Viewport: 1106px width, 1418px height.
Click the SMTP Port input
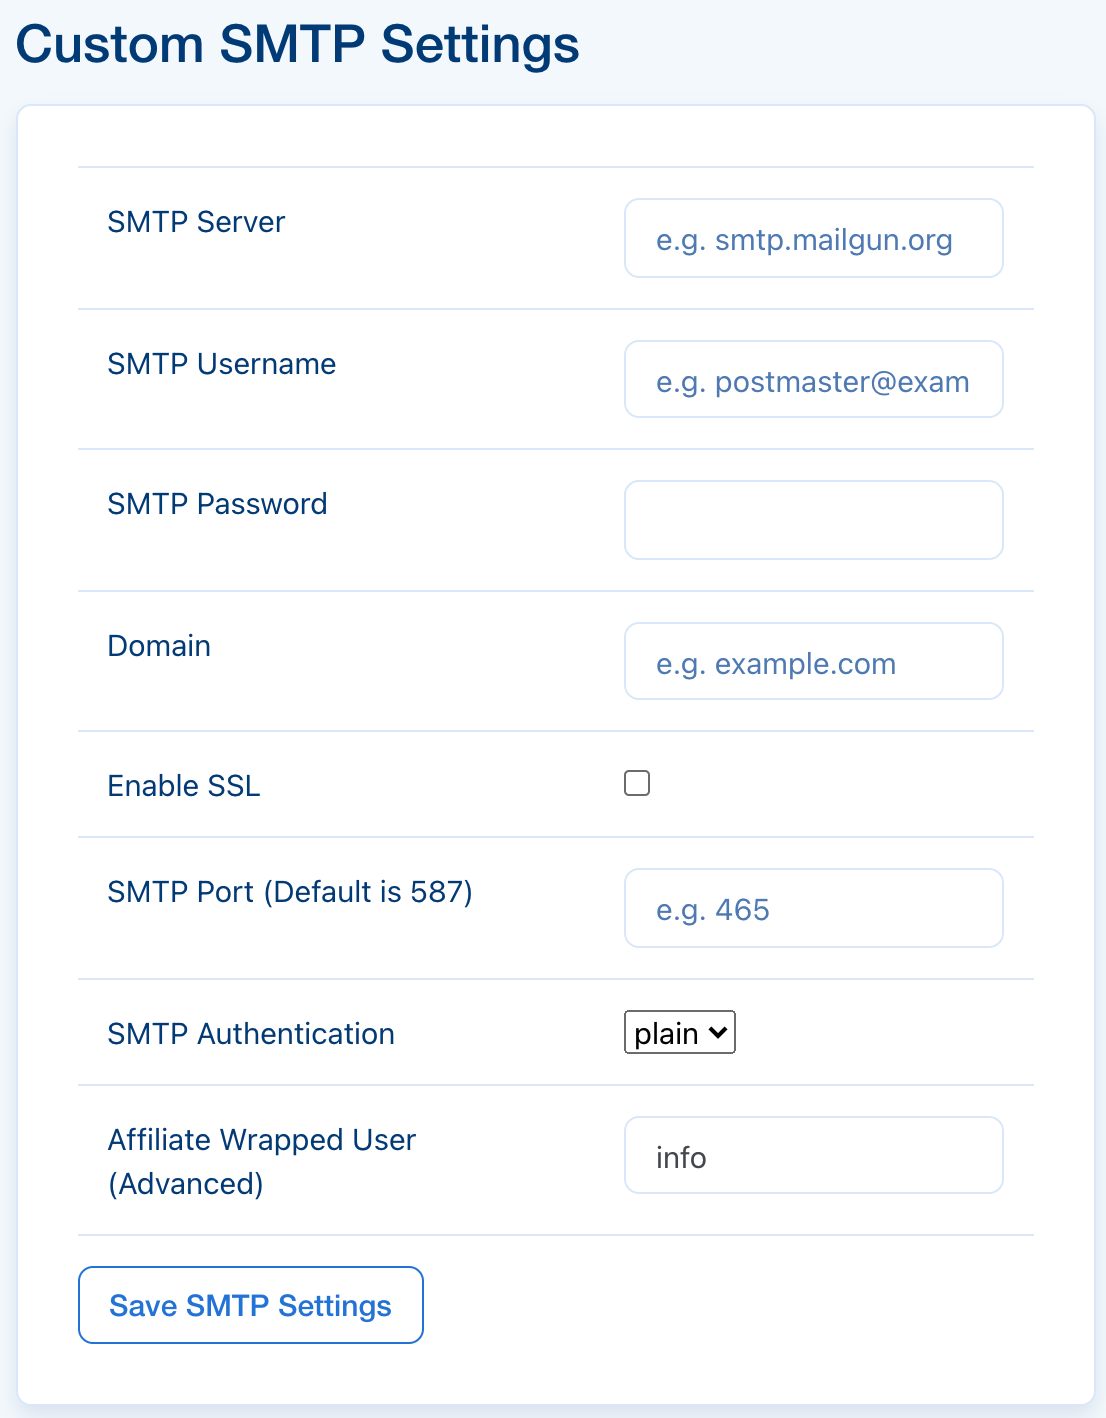[813, 908]
